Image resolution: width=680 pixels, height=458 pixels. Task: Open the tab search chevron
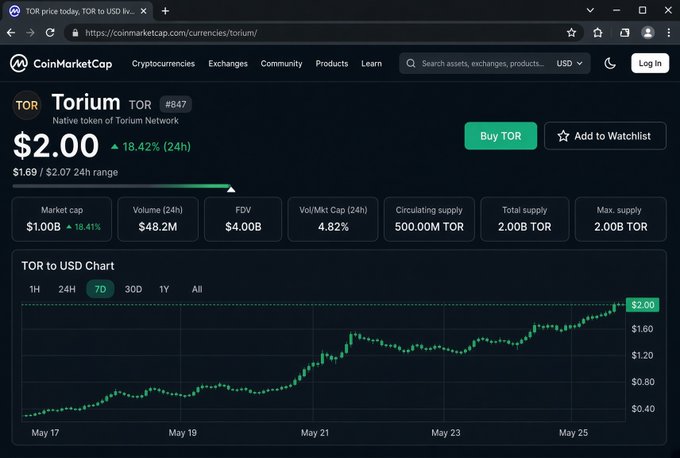coord(590,10)
